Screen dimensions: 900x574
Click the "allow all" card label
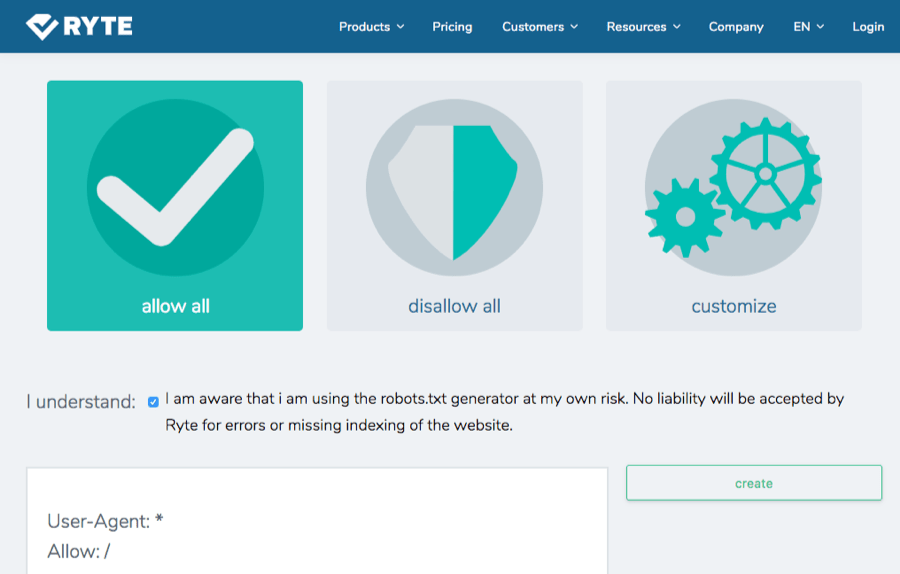175,306
